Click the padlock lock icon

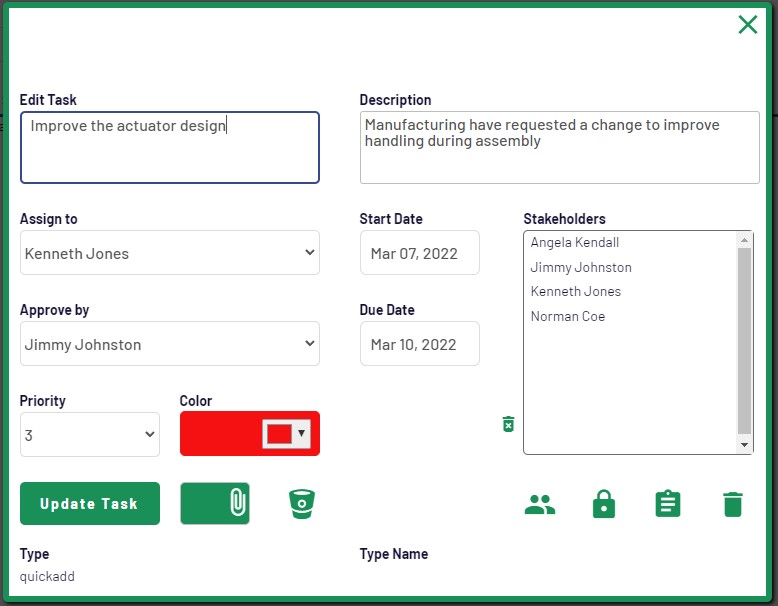point(604,504)
